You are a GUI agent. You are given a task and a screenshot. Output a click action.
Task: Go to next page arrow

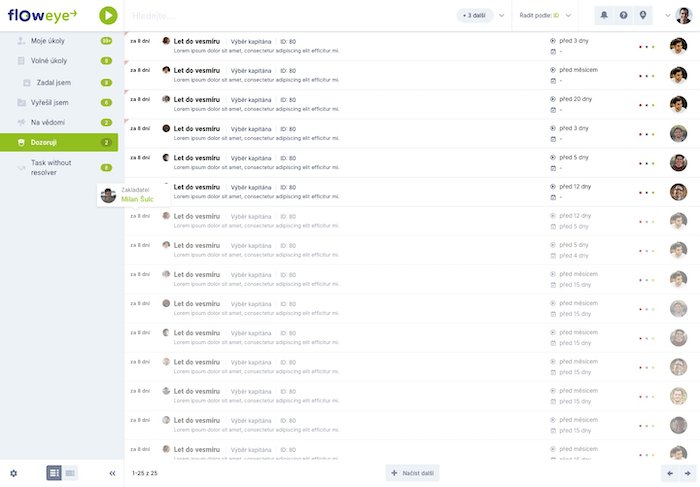point(687,472)
